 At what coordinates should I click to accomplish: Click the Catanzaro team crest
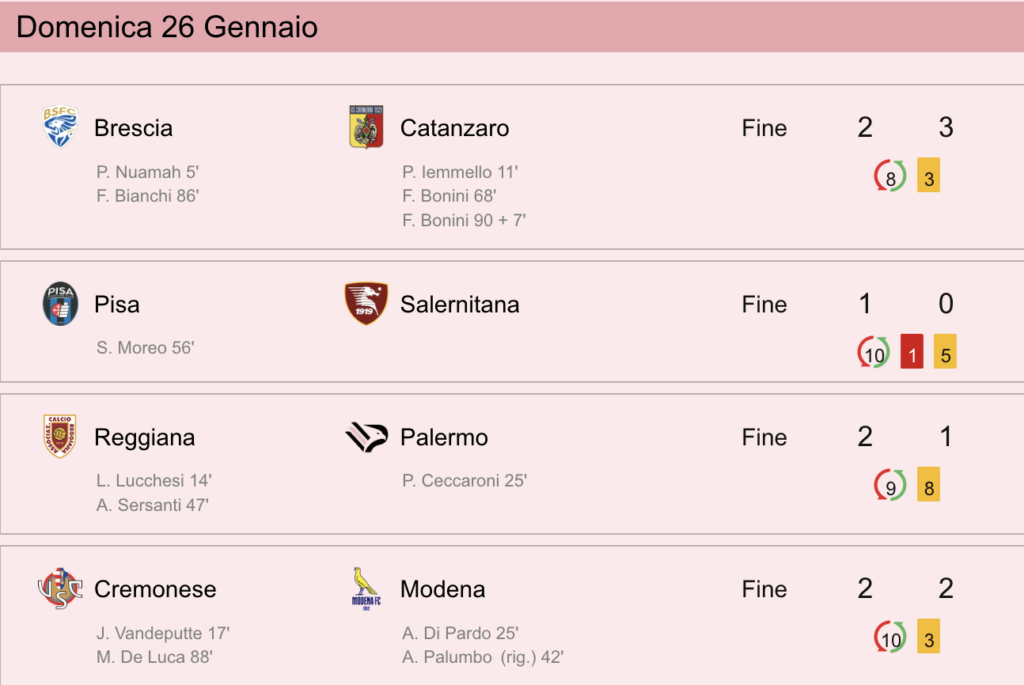coord(366,127)
